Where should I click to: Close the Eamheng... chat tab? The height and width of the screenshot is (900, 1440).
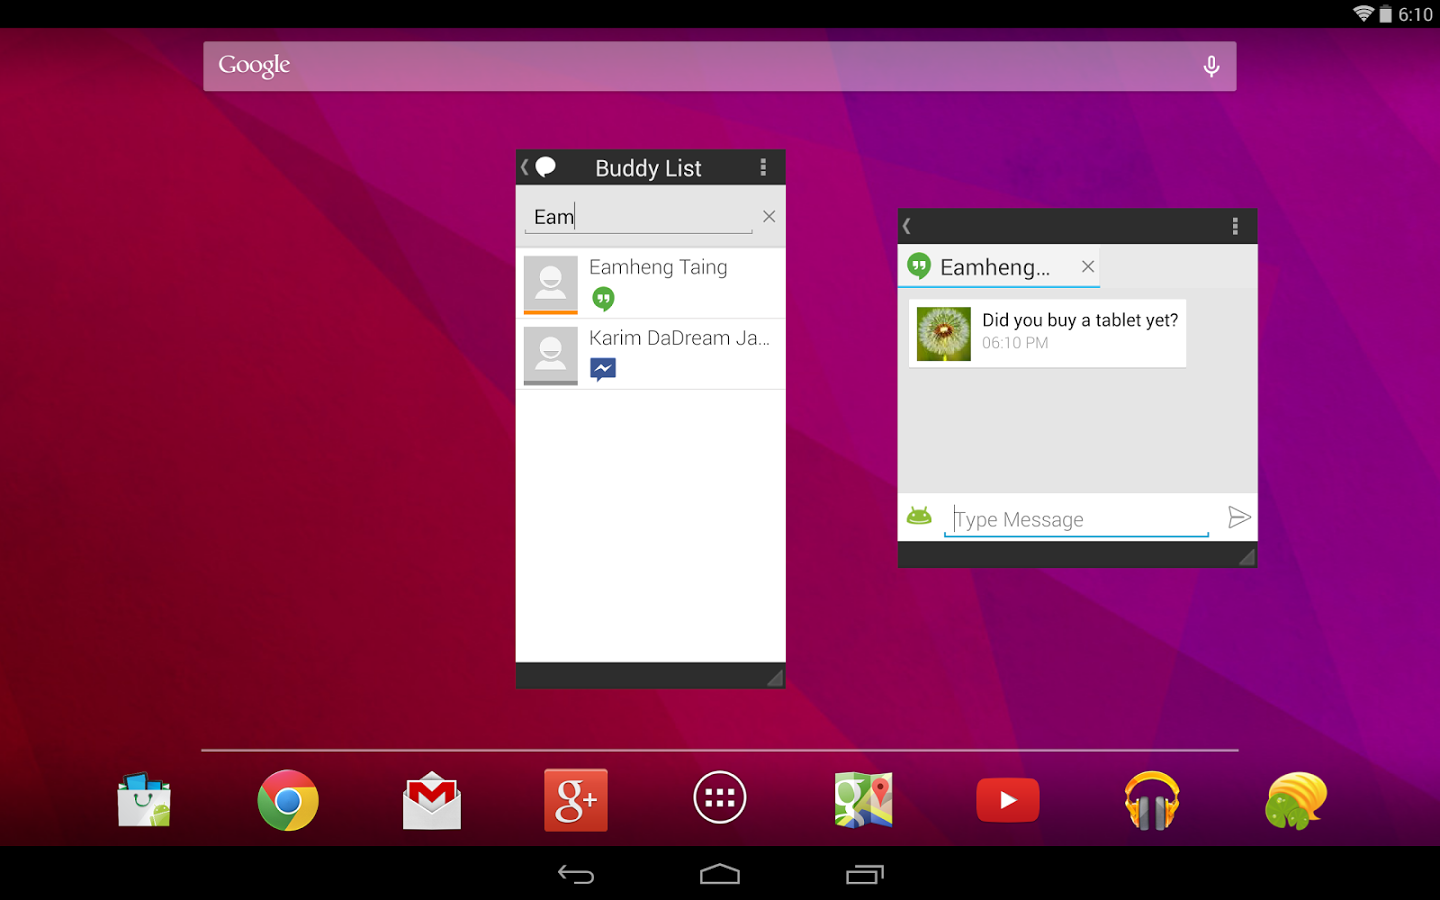tap(1088, 266)
